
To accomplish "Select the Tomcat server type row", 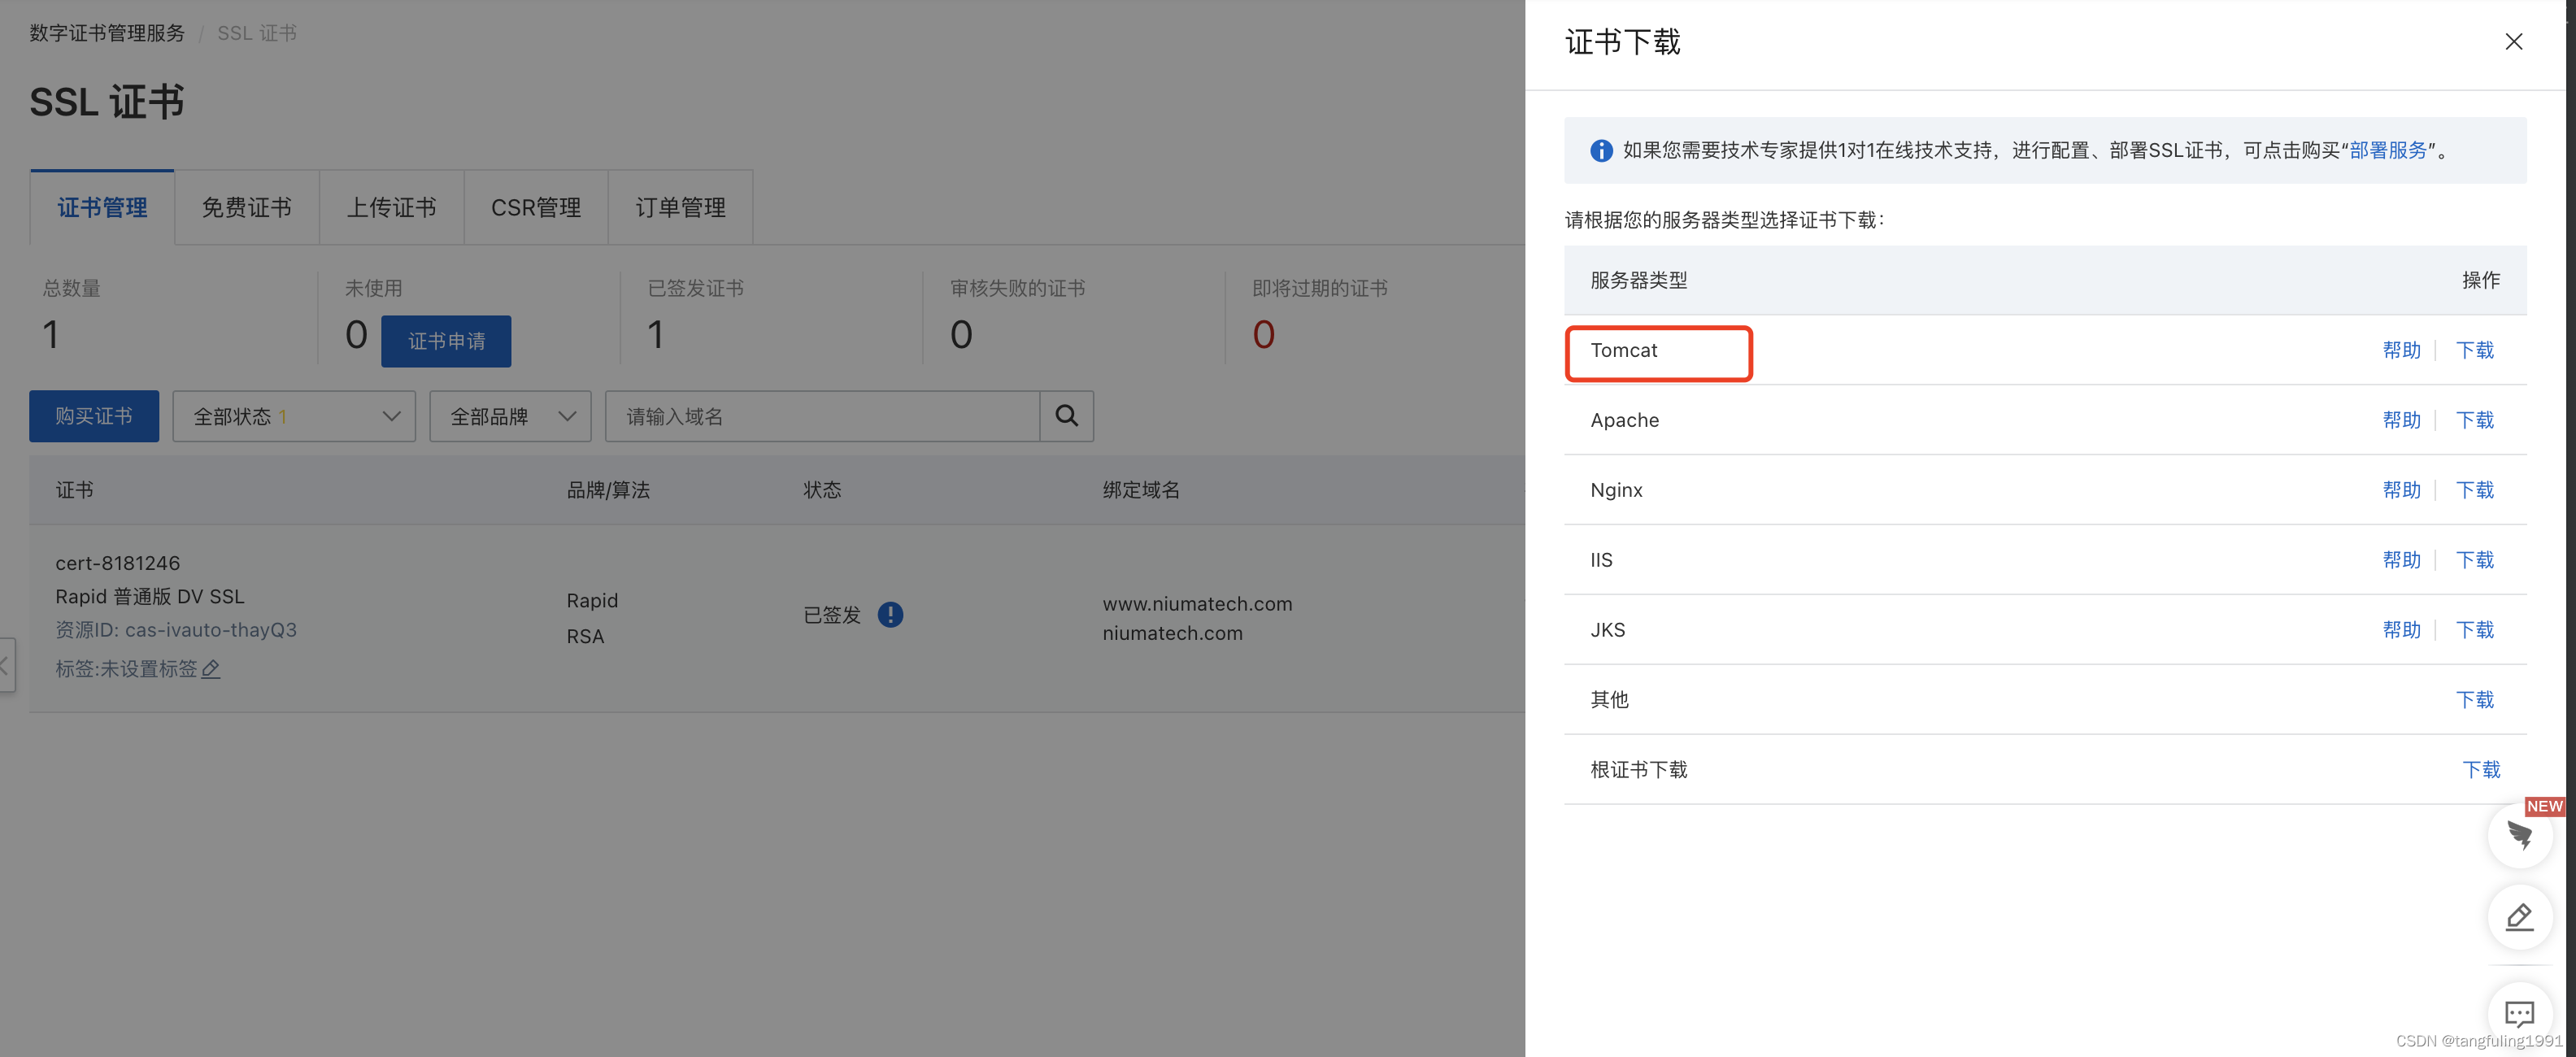I will coord(2045,350).
